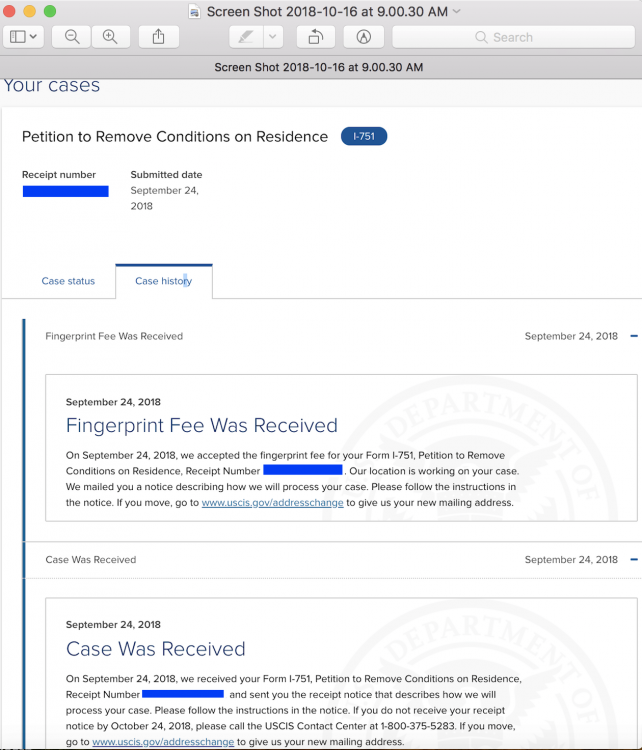
Task: Click the Case Was Received large heading
Action: click(155, 649)
